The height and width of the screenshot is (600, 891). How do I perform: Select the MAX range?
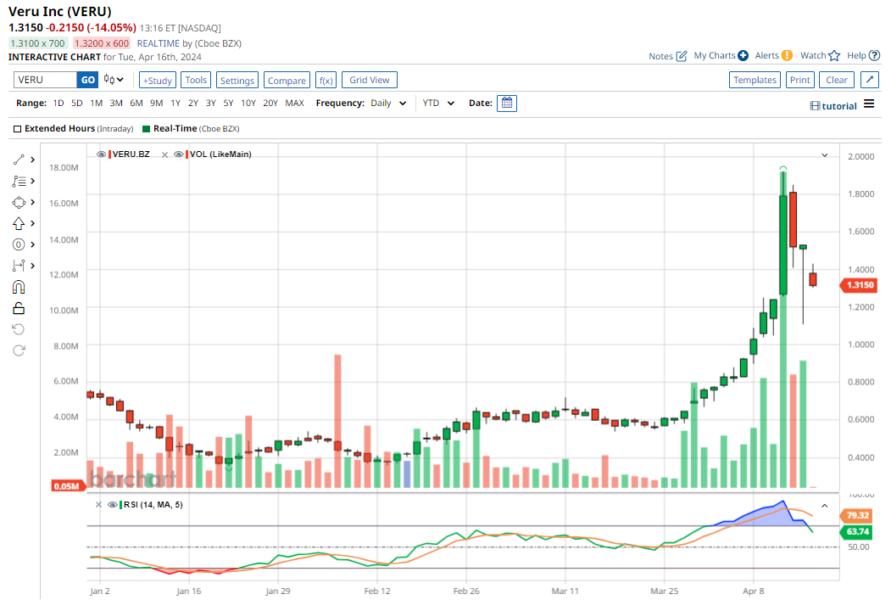294,103
